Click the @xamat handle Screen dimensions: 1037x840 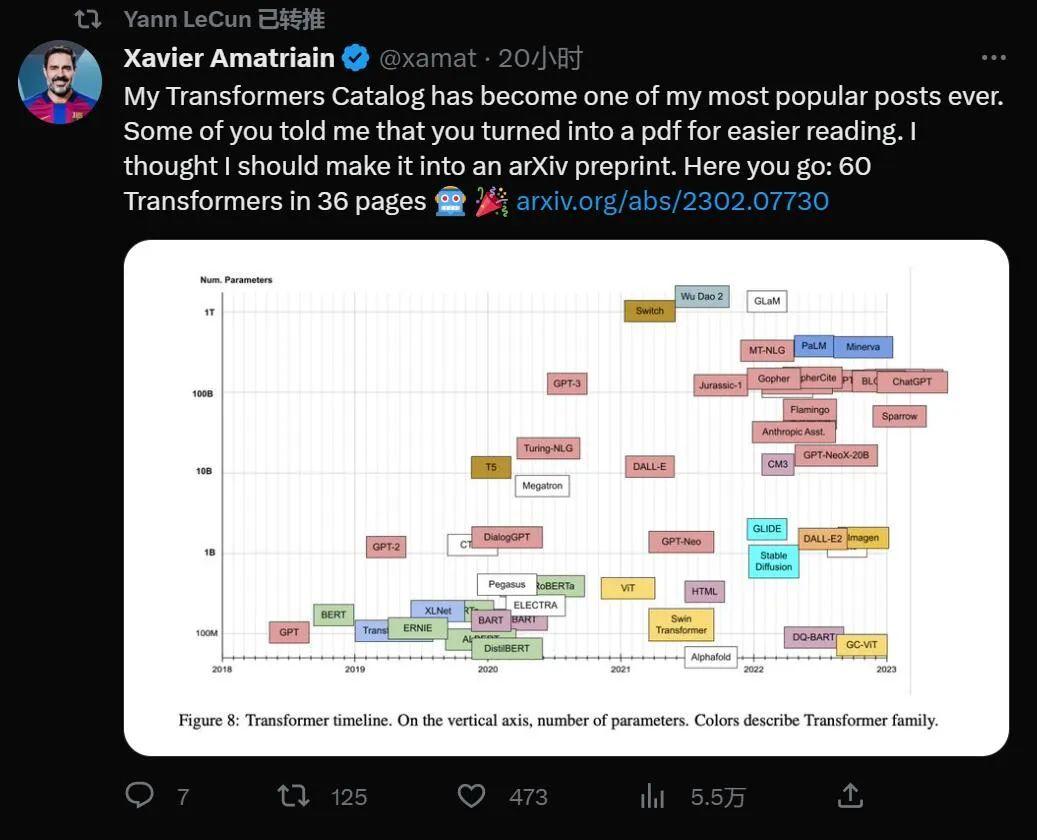[x=427, y=58]
